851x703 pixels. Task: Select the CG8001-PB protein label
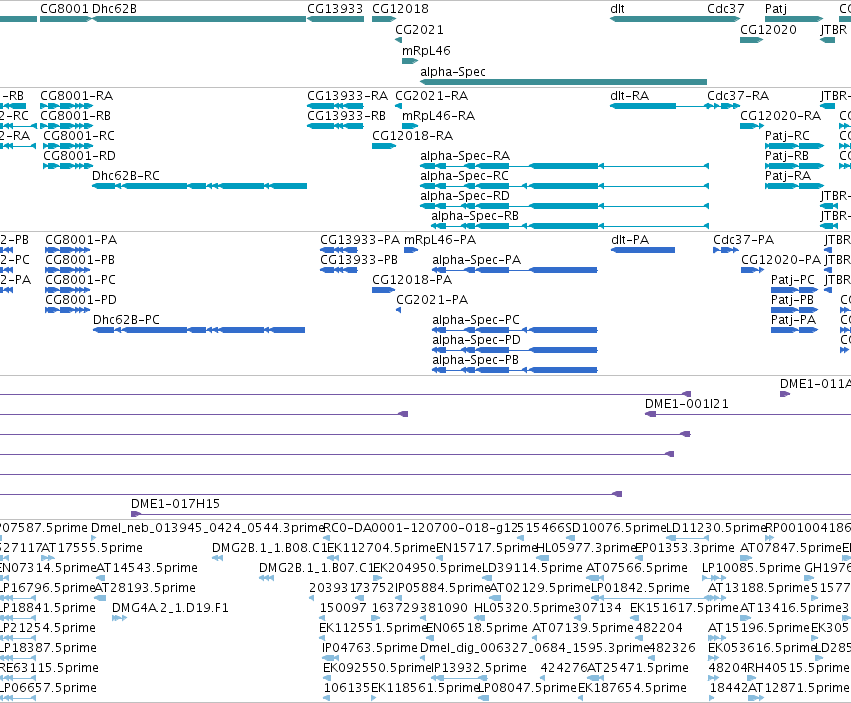pyautogui.click(x=80, y=260)
